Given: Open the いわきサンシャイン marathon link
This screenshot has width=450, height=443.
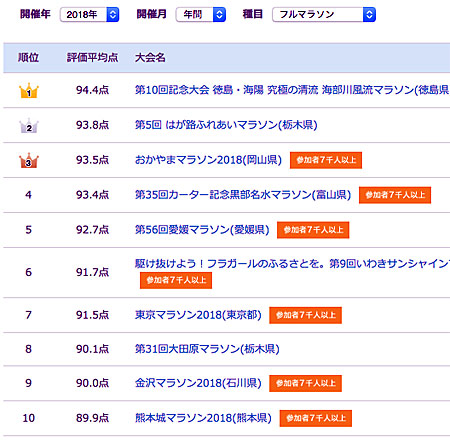Looking at the screenshot, I should coord(292,264).
